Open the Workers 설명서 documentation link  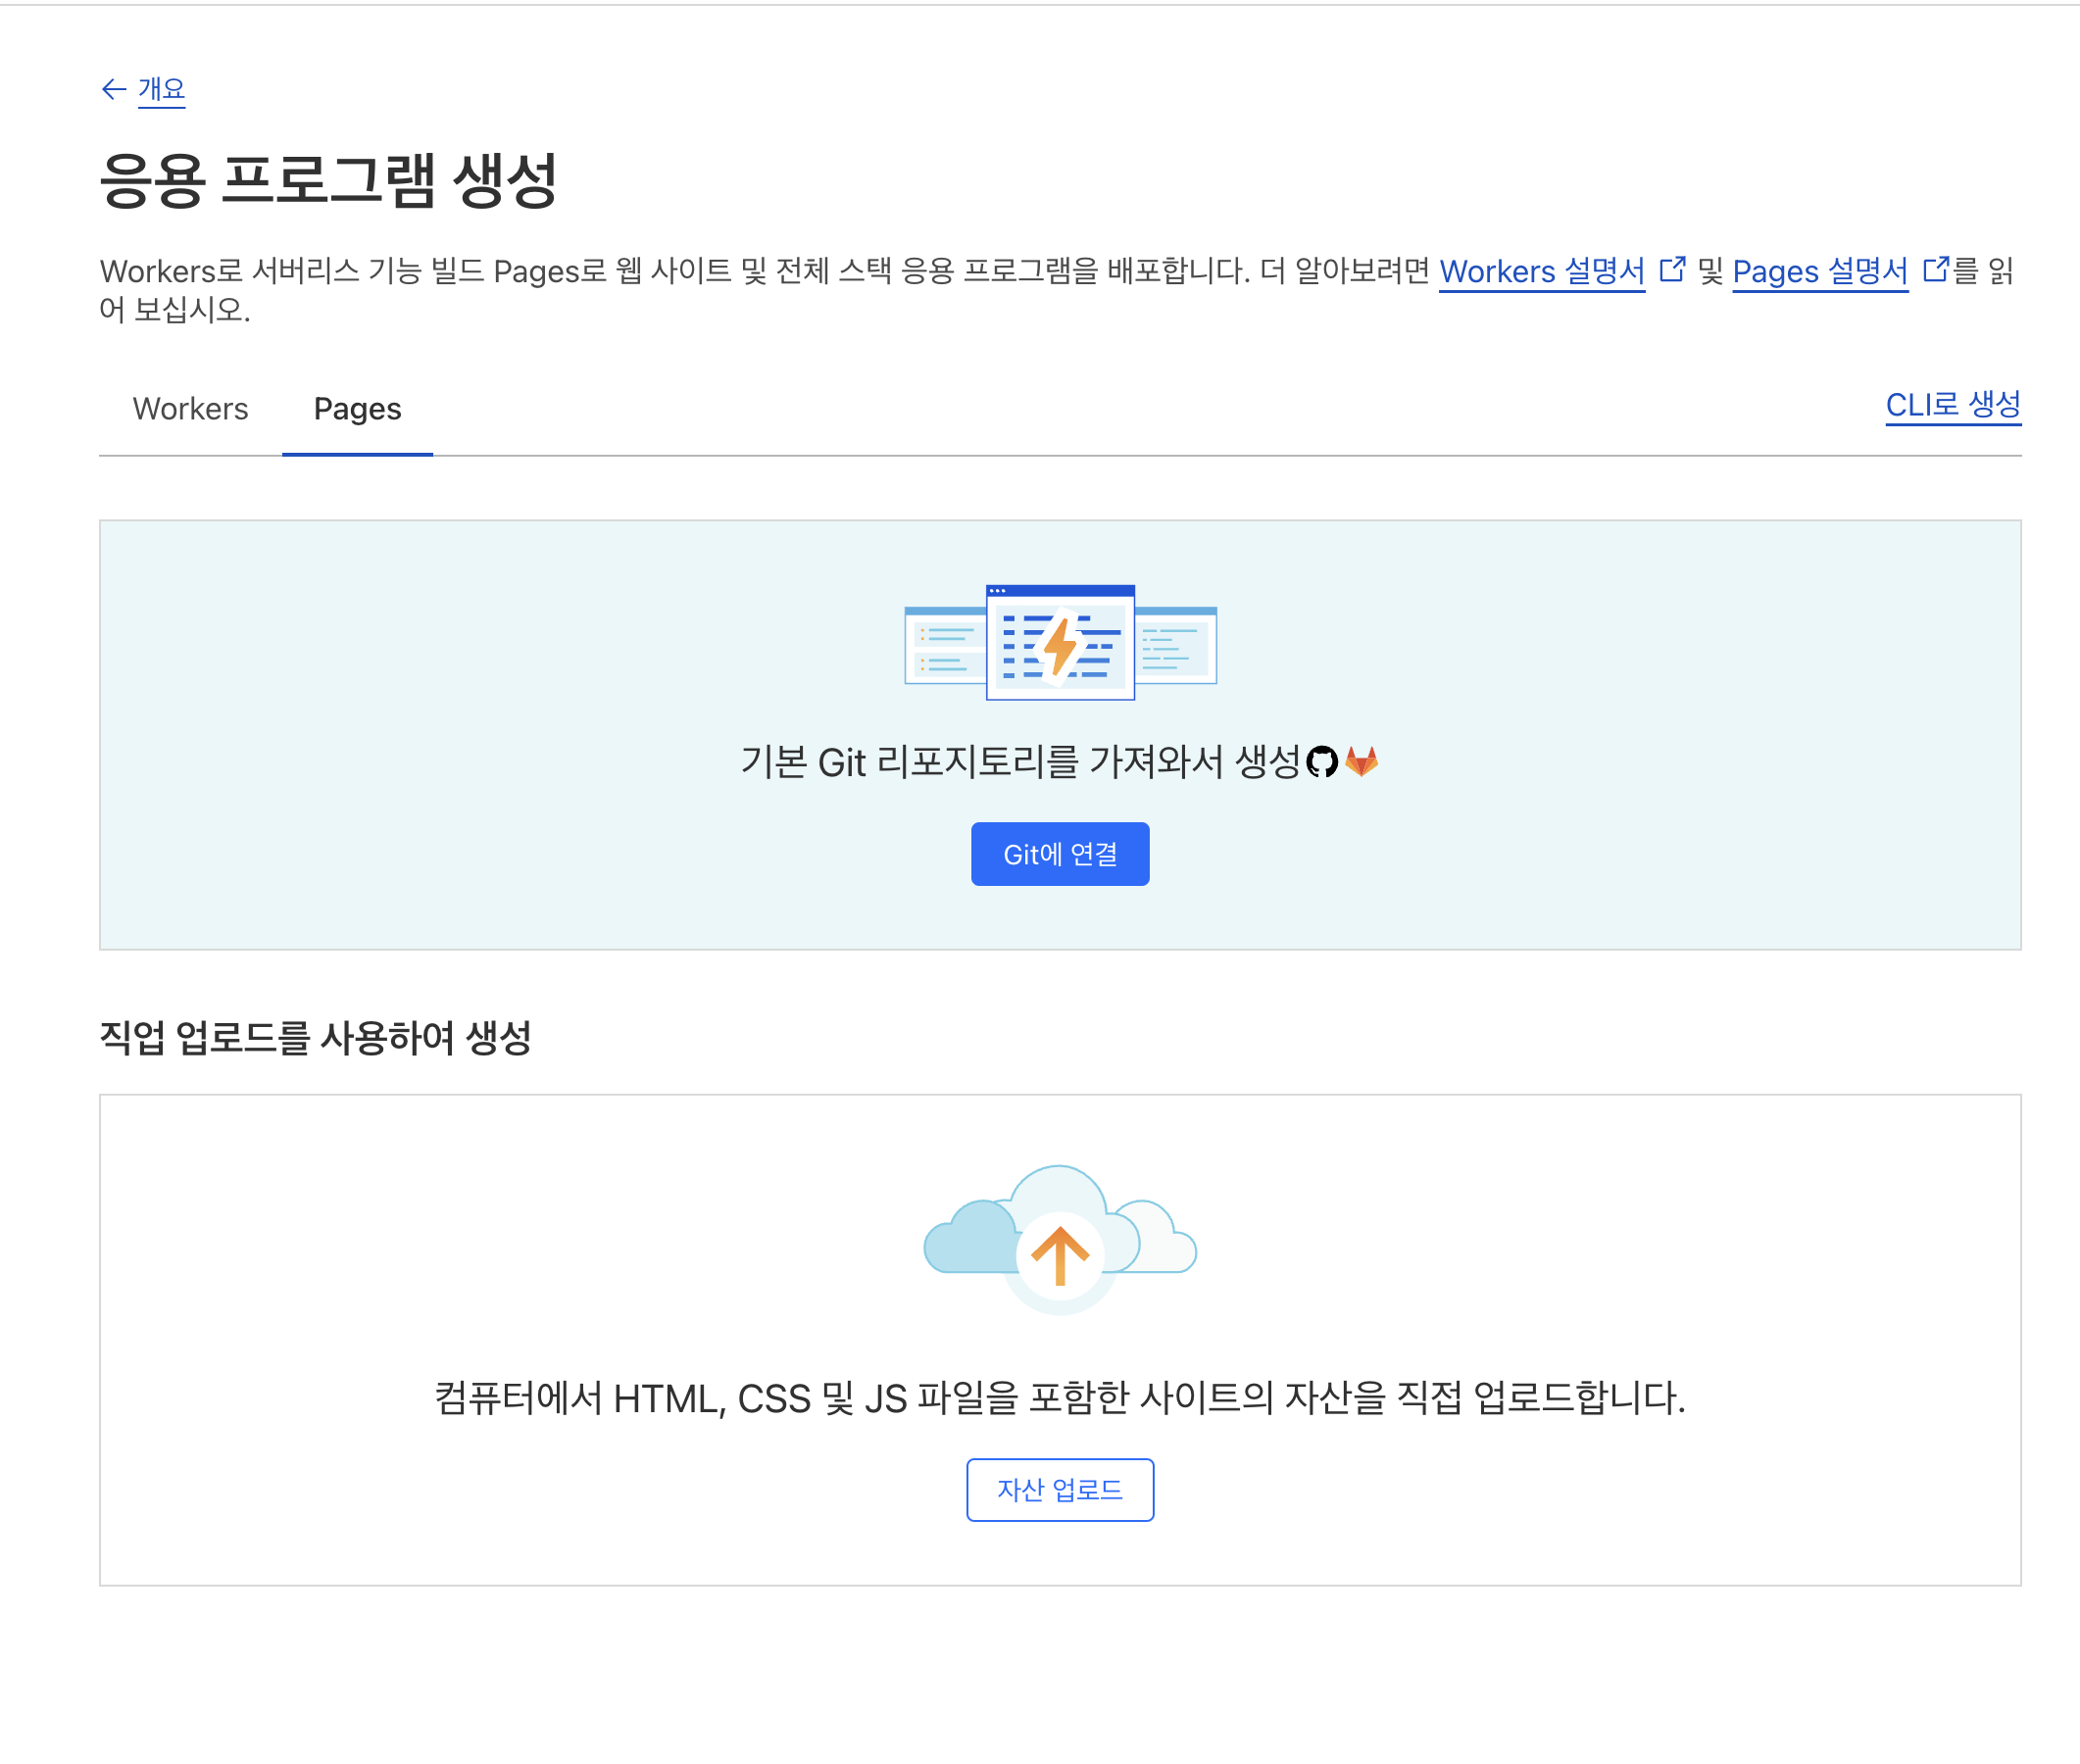(x=1541, y=271)
